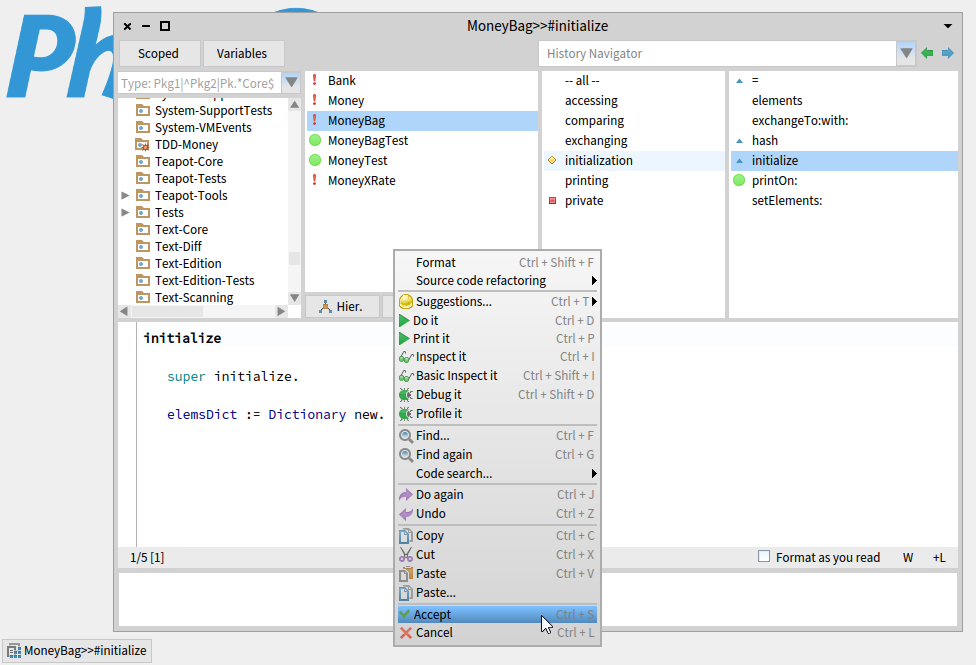Click the Paste clipboard icon
The image size is (976, 665).
(406, 573)
